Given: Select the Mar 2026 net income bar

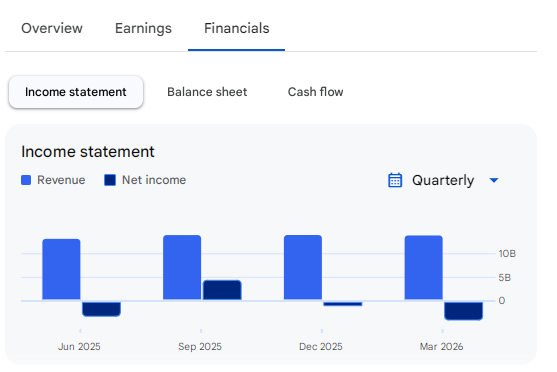Looking at the screenshot, I should point(464,311).
